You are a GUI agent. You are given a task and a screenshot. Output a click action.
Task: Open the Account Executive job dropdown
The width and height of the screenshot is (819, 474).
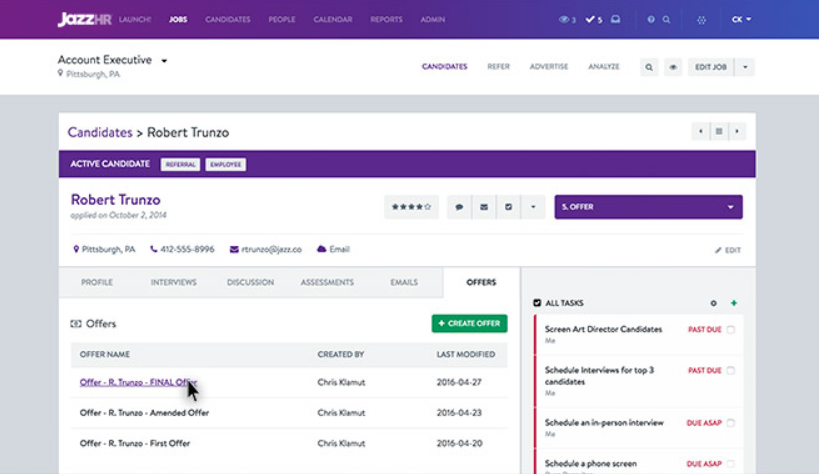164,61
